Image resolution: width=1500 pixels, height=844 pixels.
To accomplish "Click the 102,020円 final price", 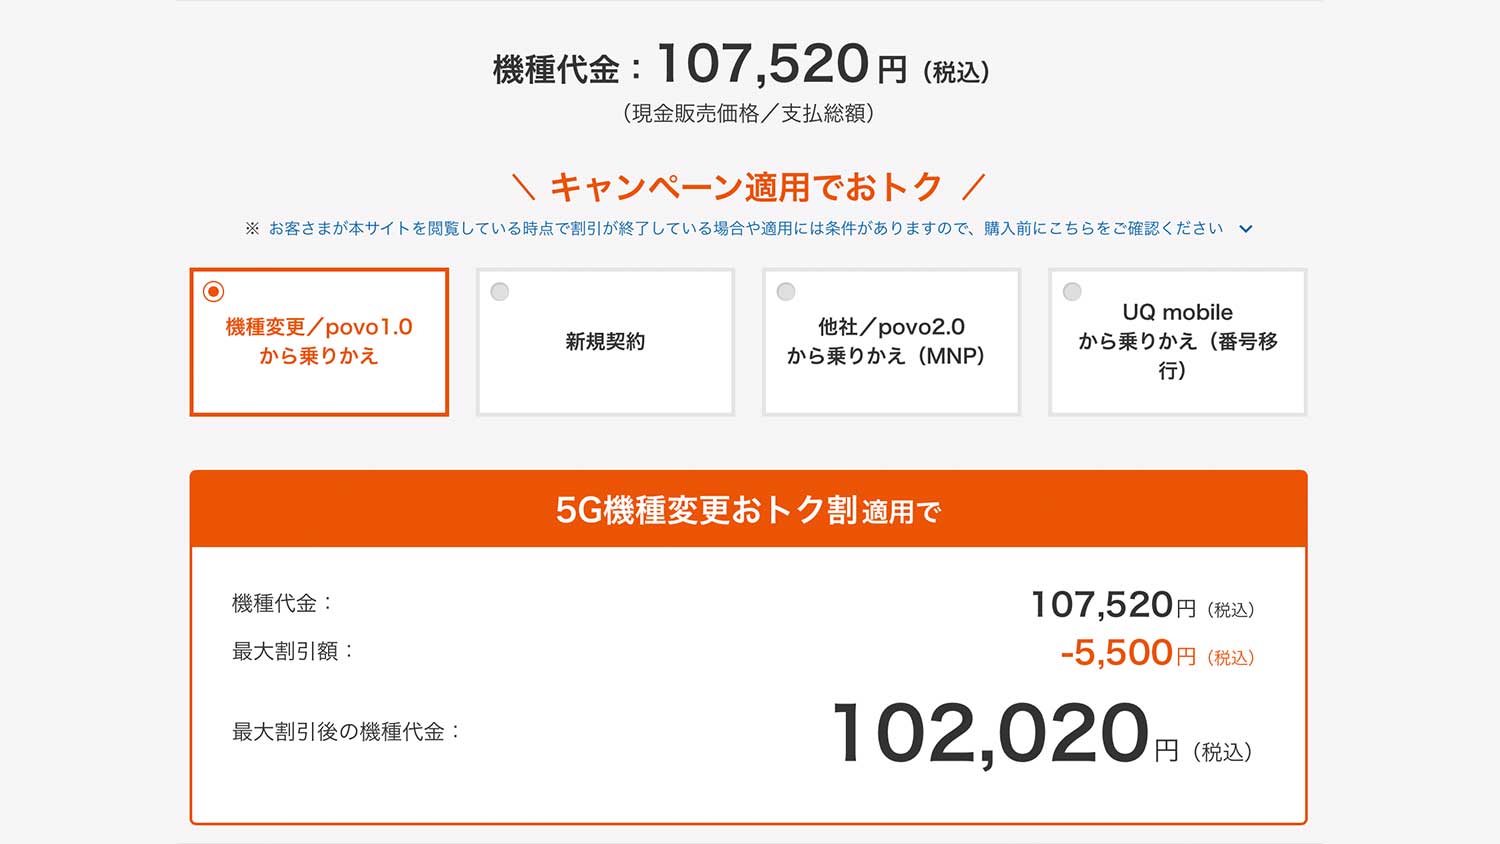I will pyautogui.click(x=990, y=734).
